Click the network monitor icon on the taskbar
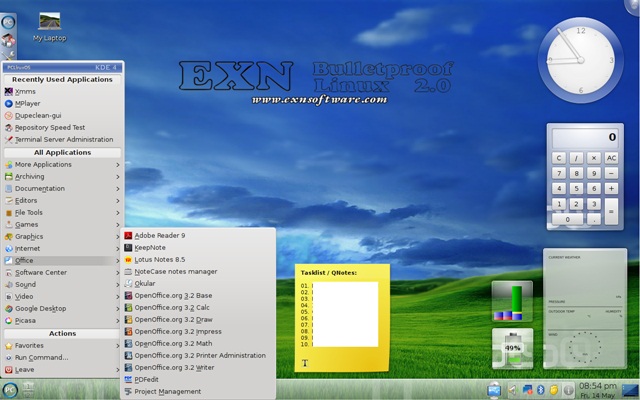Viewport: 640px width, 400px height. pyautogui.click(x=494, y=390)
